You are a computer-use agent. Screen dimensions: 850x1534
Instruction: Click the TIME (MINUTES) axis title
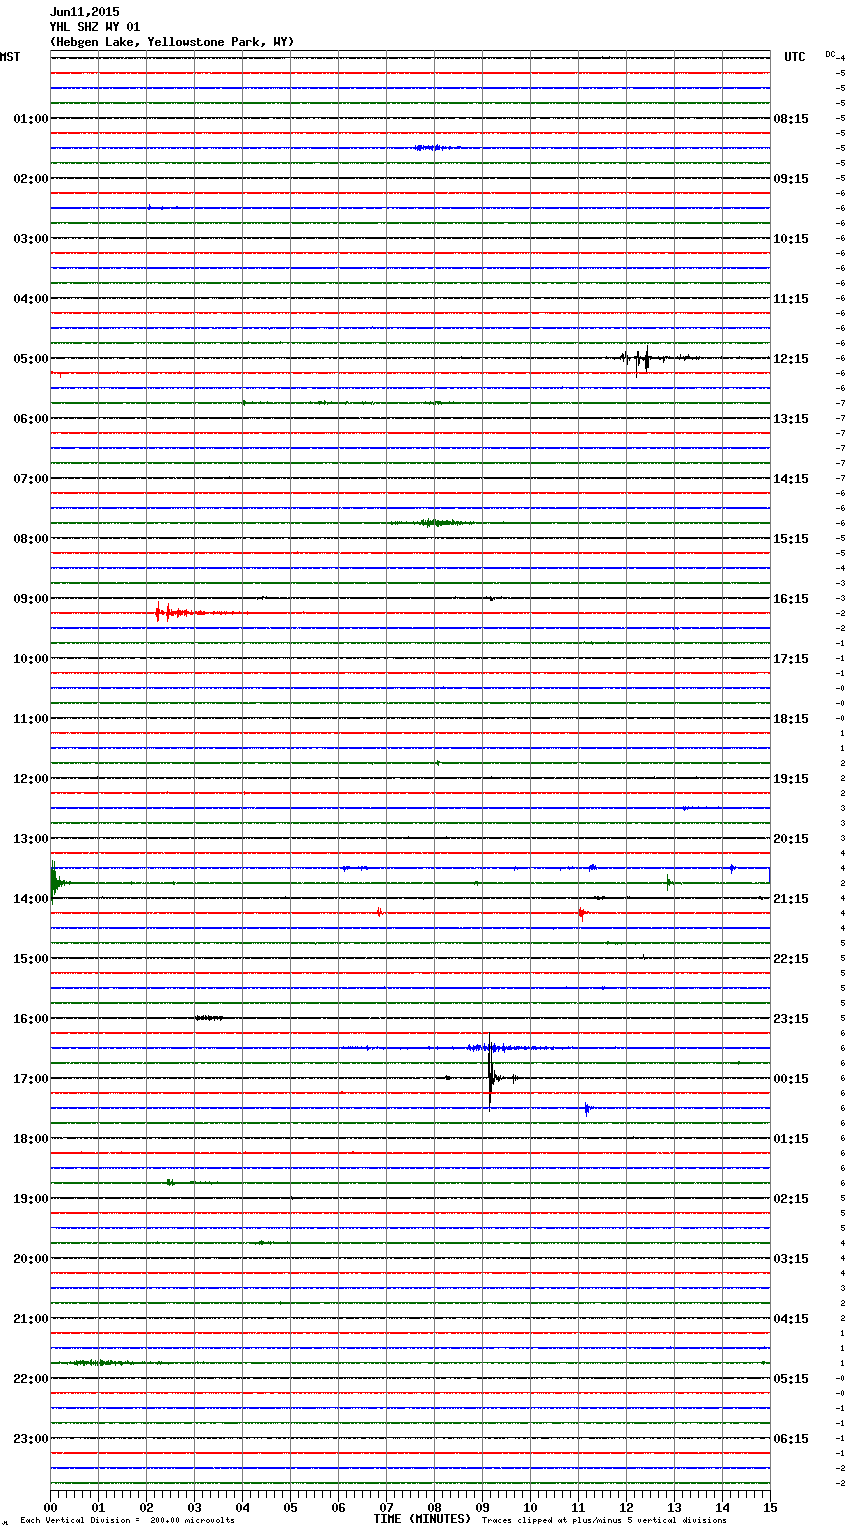click(x=422, y=1519)
